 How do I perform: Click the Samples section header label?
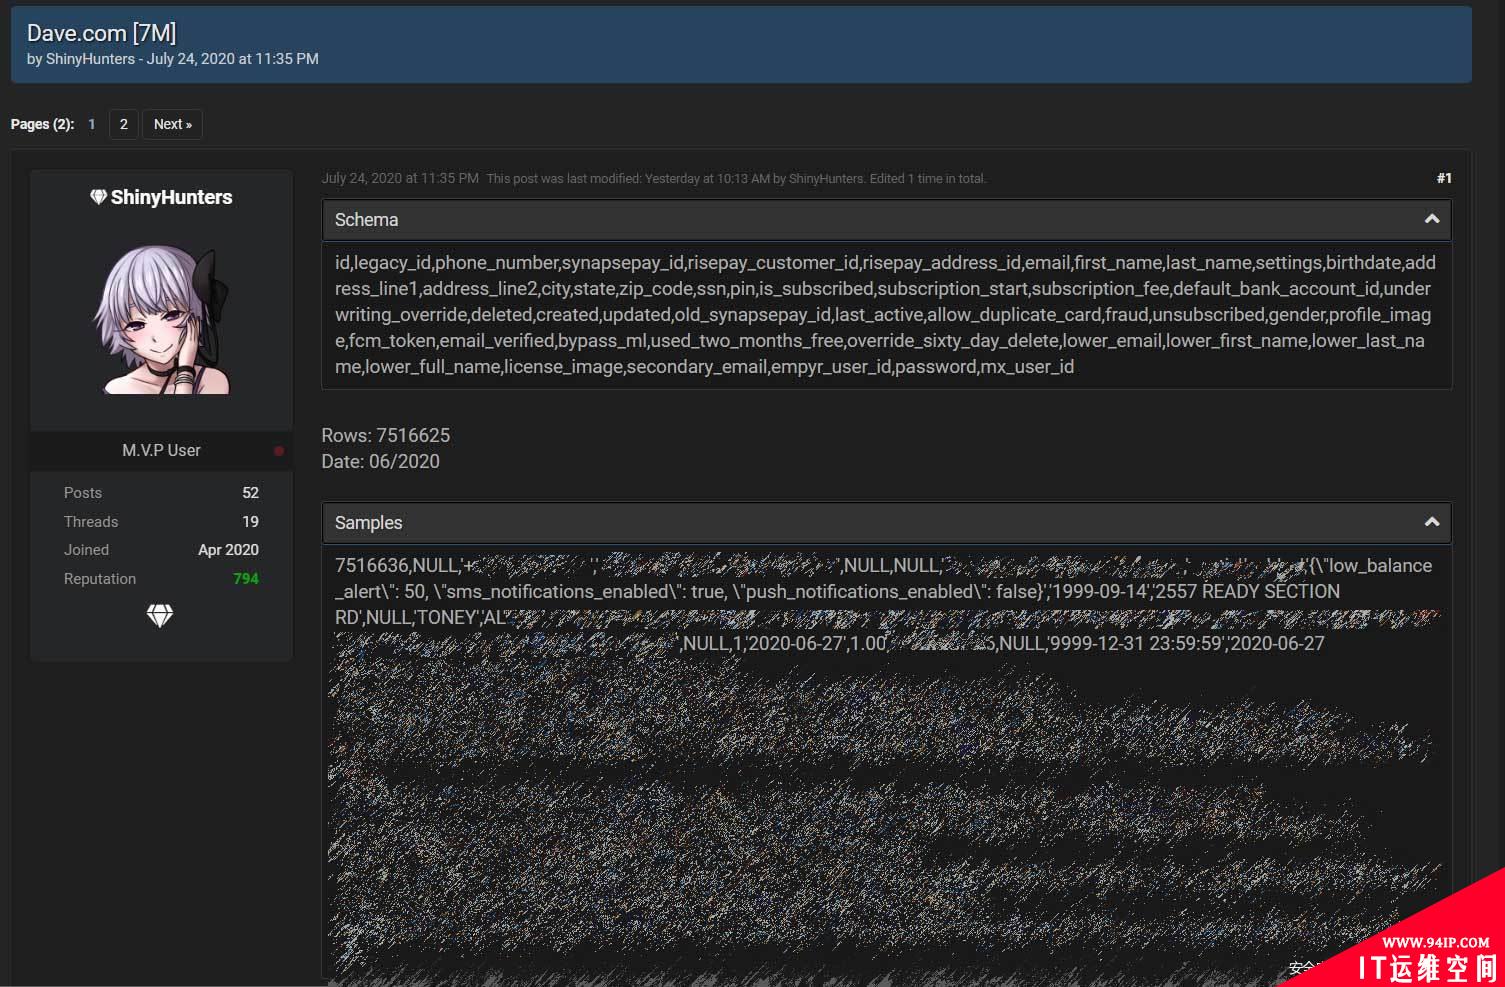[368, 523]
